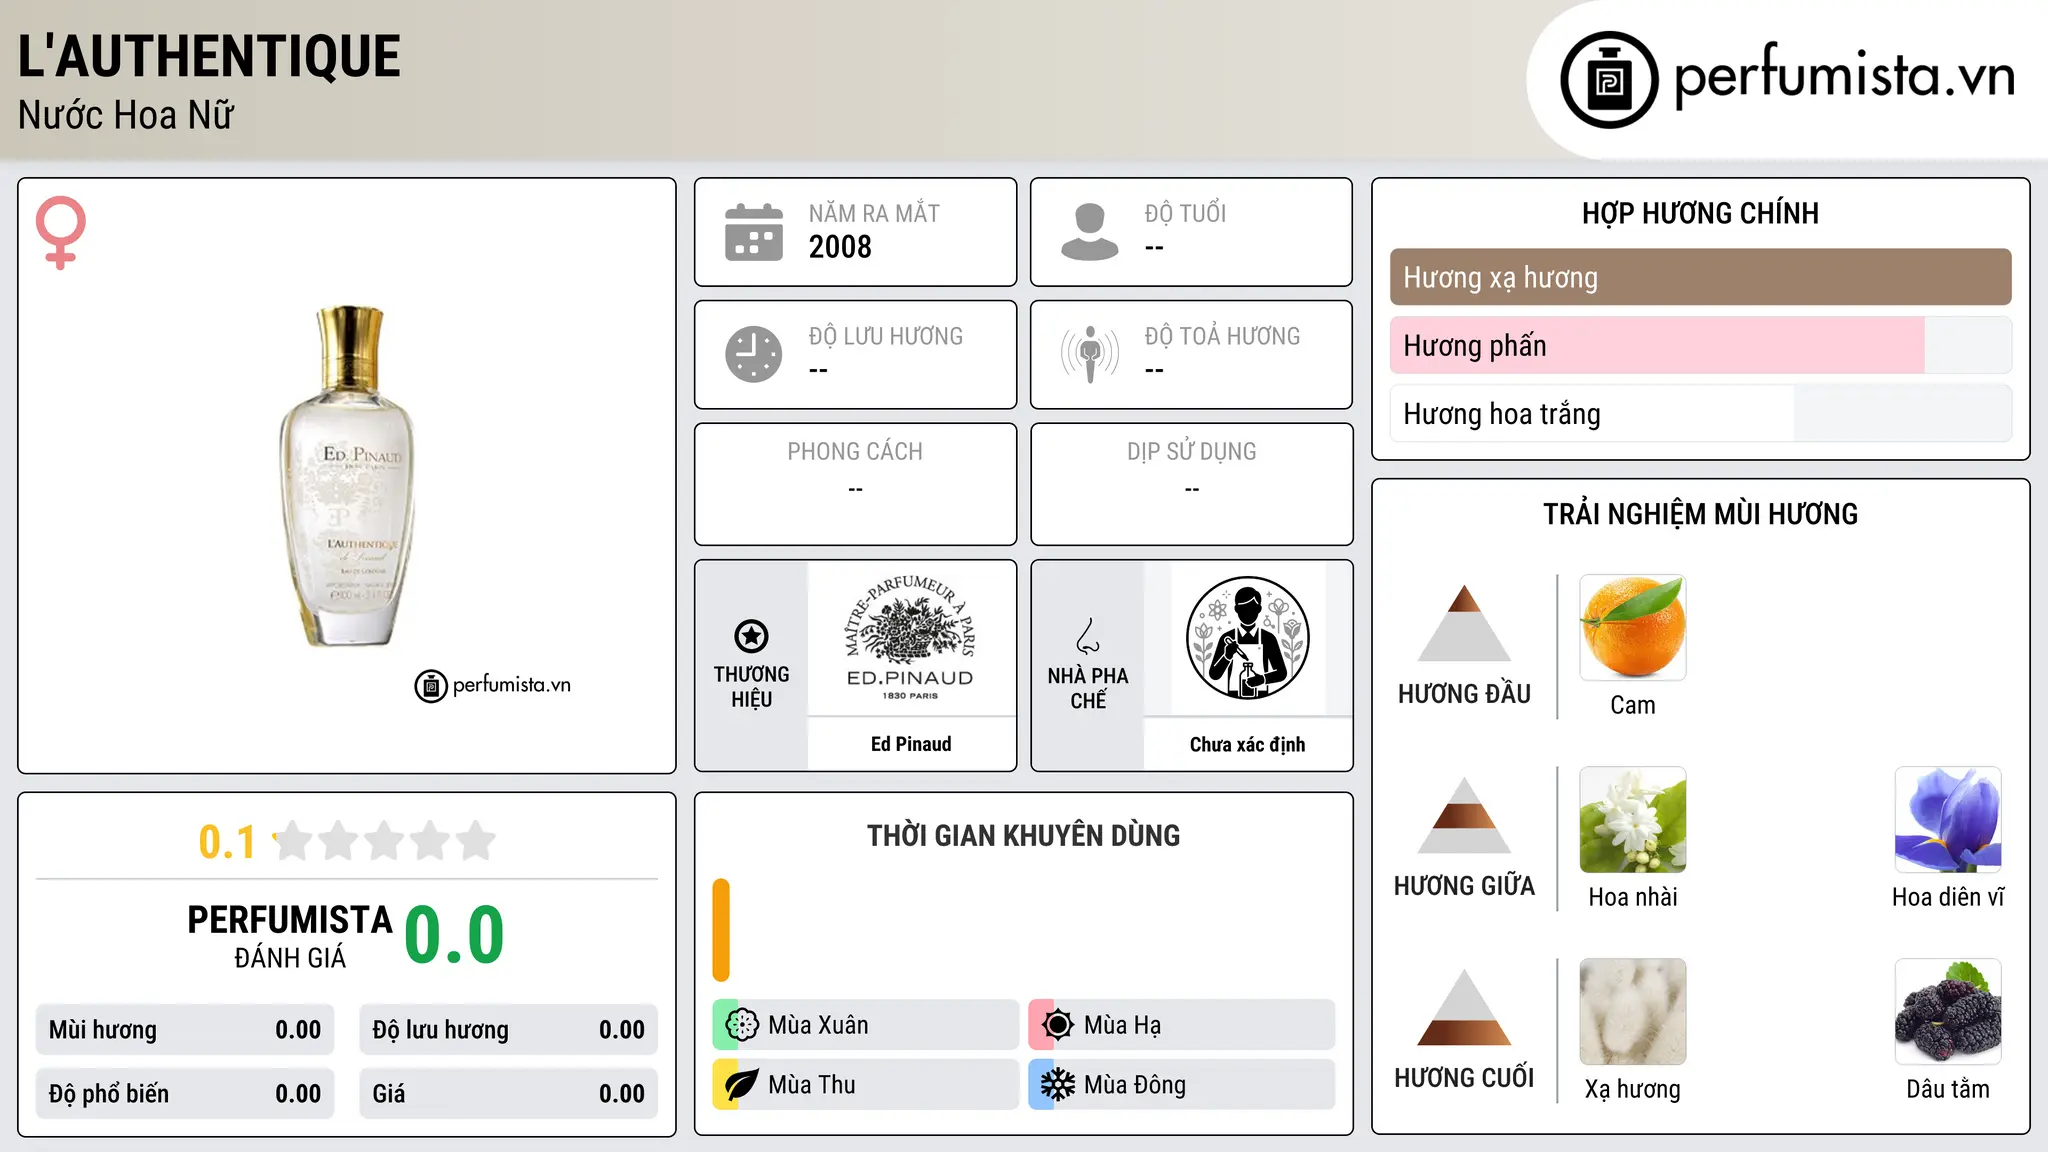
Task: Click the sillage icon beside Độ toả hương
Action: click(1089, 354)
